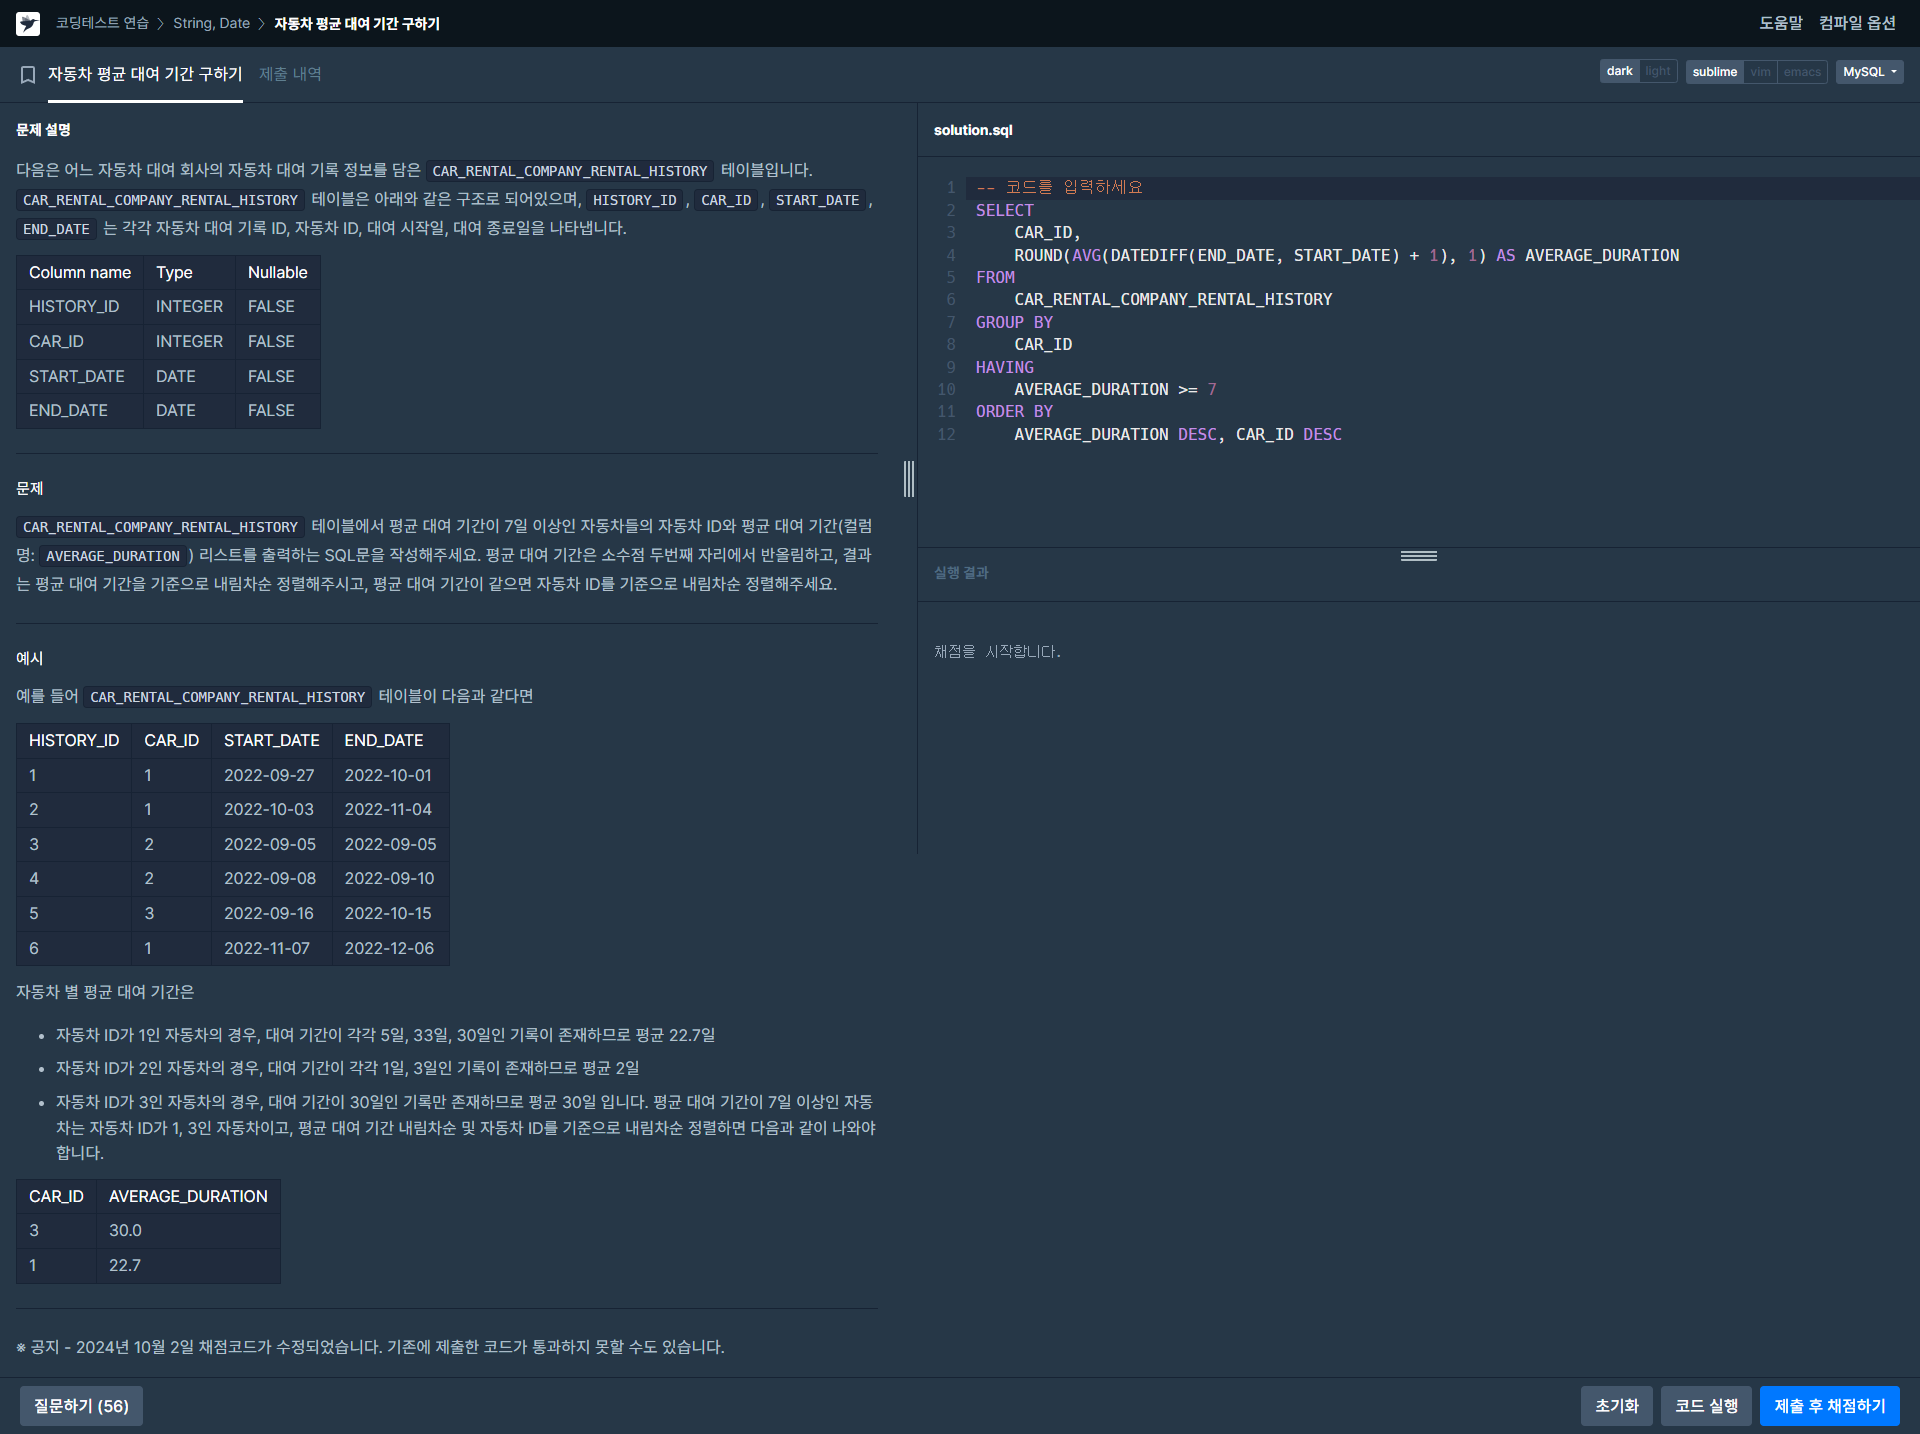Open the 제출 내역 tab
Image resolution: width=1920 pixels, height=1434 pixels.
(x=290, y=74)
